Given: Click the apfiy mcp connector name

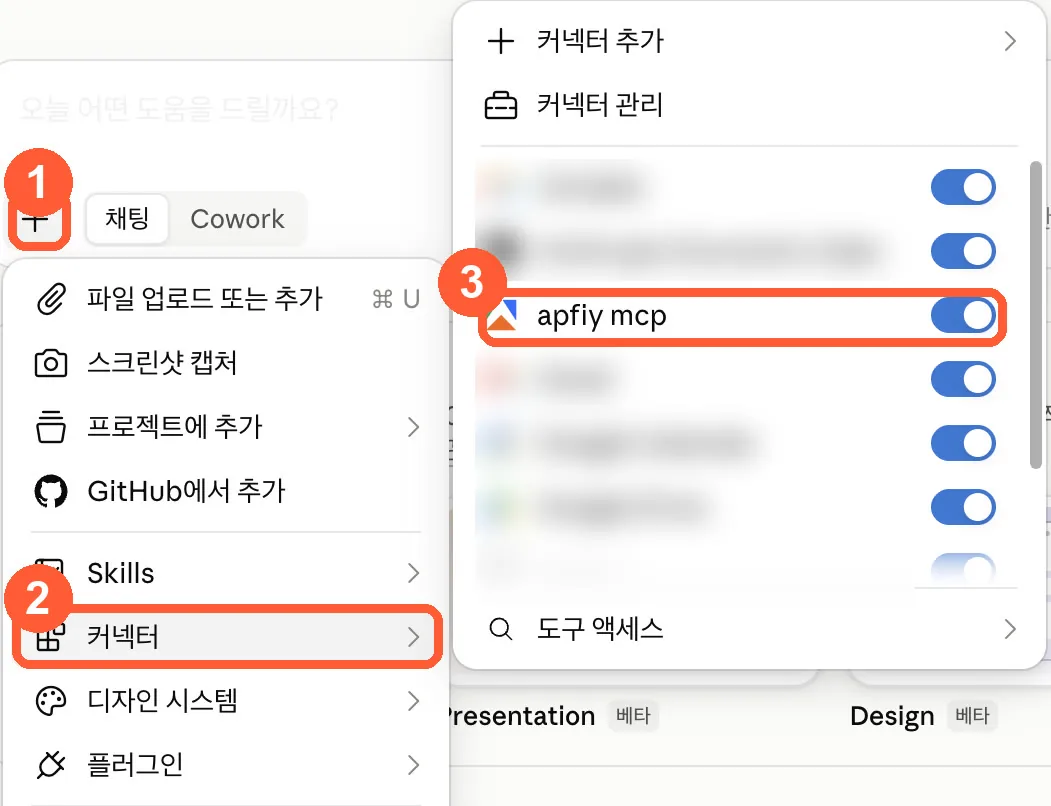Looking at the screenshot, I should pyautogui.click(x=602, y=316).
